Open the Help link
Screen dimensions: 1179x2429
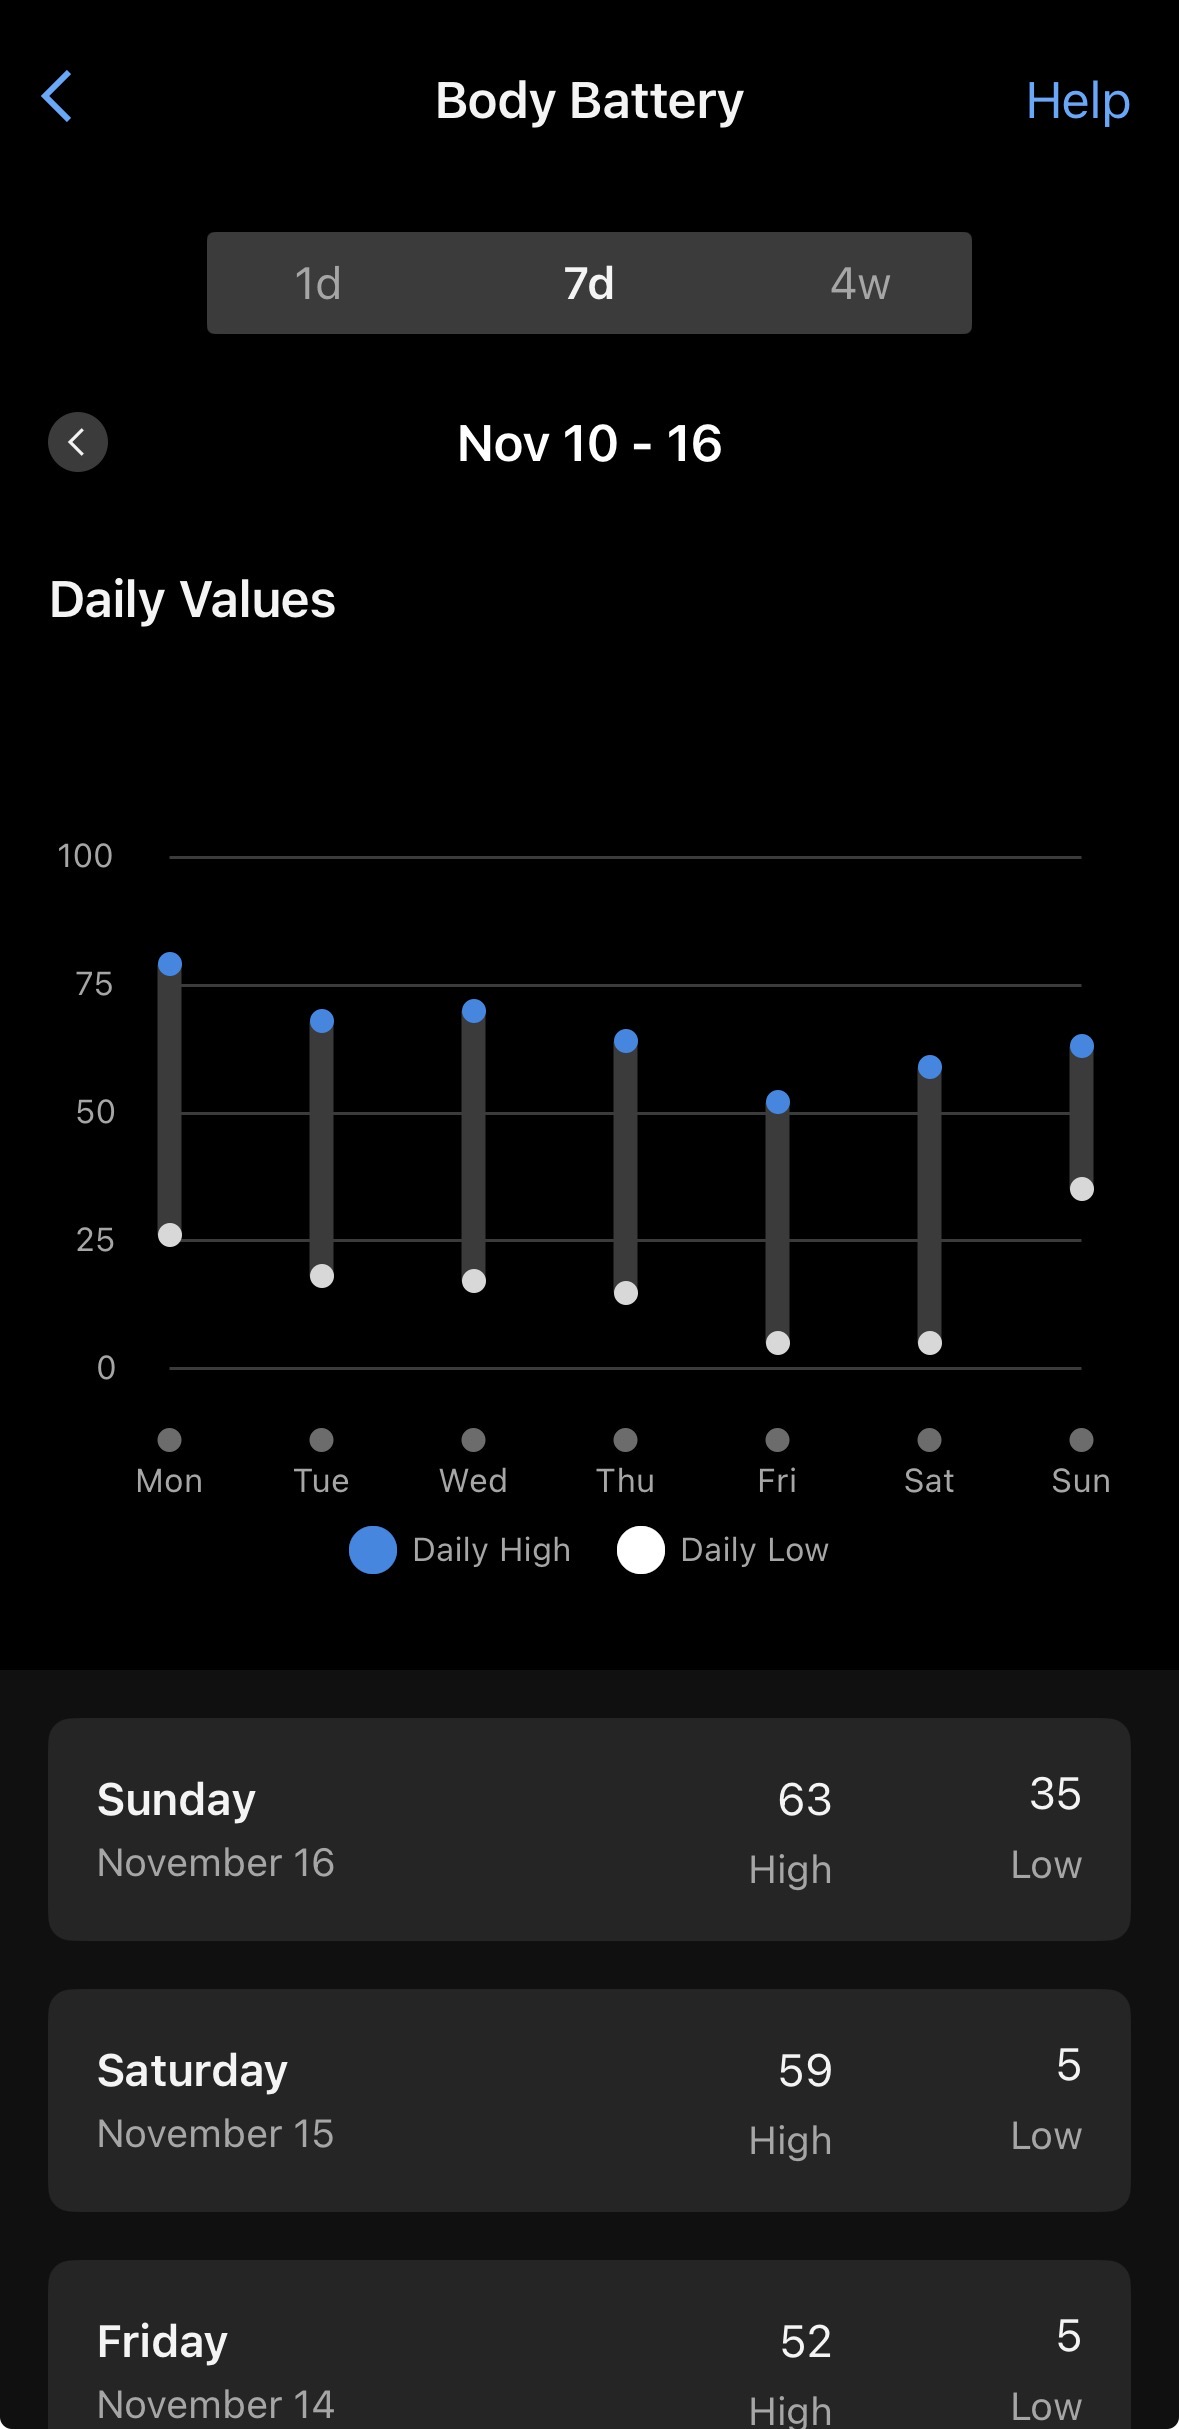click(x=1078, y=101)
